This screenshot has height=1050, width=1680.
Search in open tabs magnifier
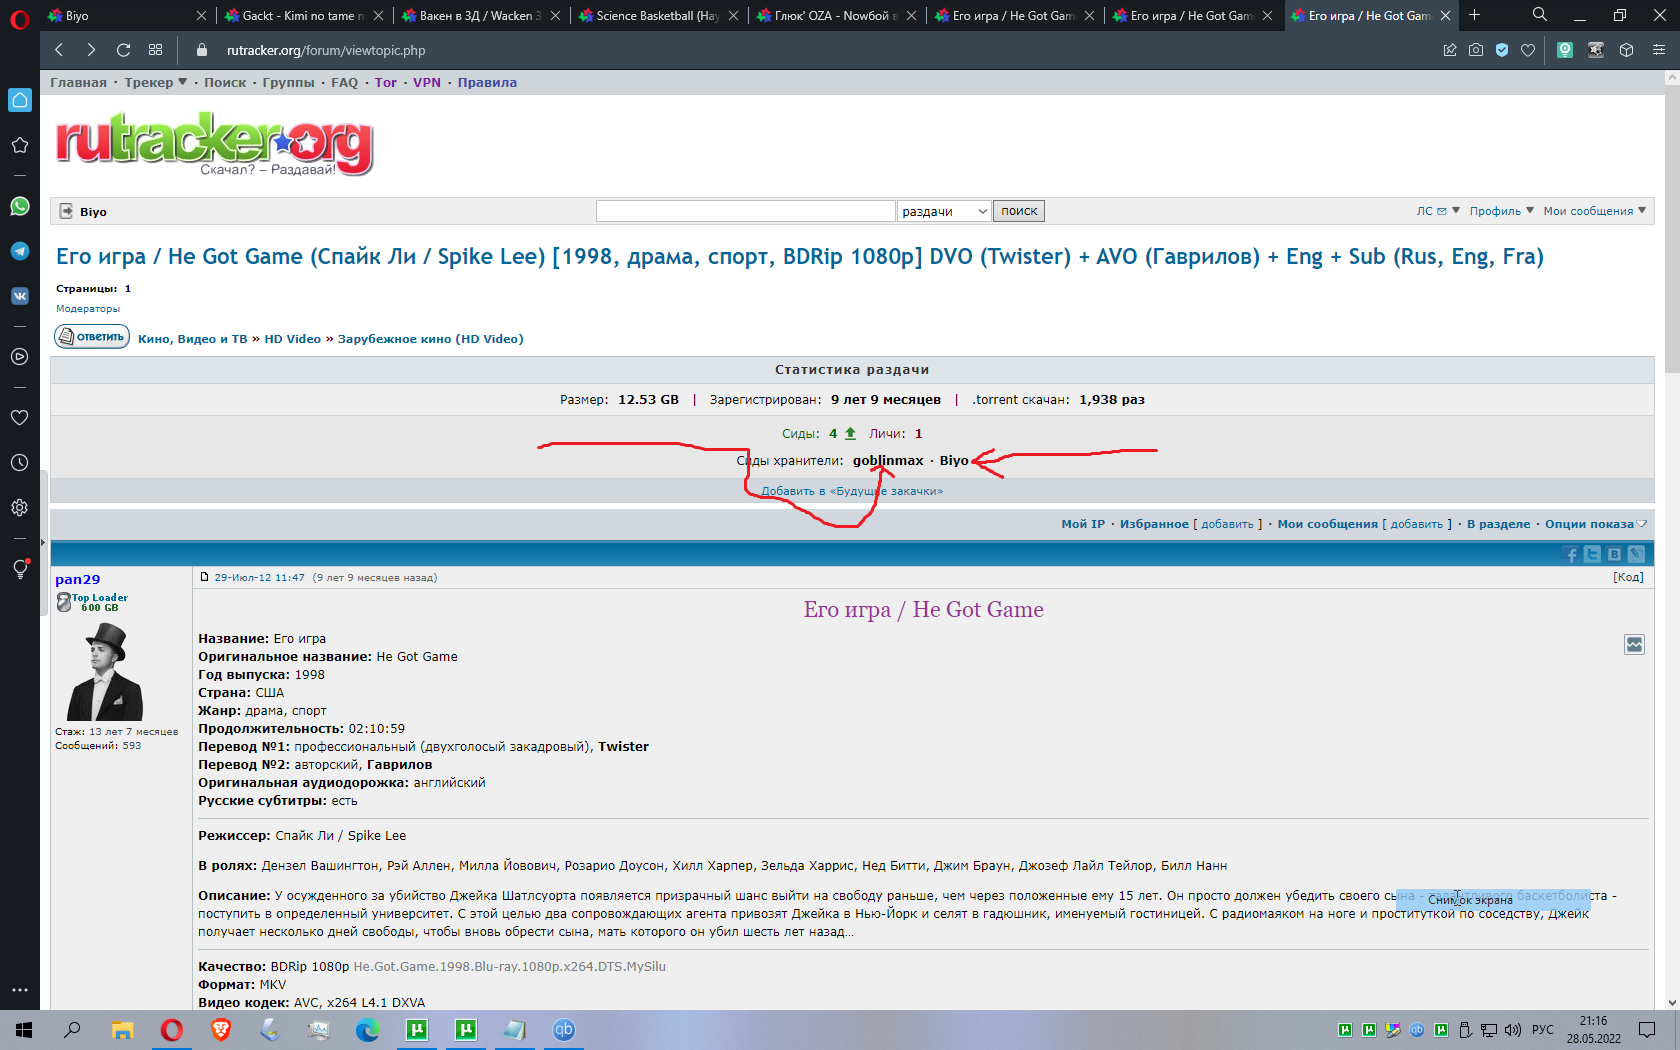1540,15
